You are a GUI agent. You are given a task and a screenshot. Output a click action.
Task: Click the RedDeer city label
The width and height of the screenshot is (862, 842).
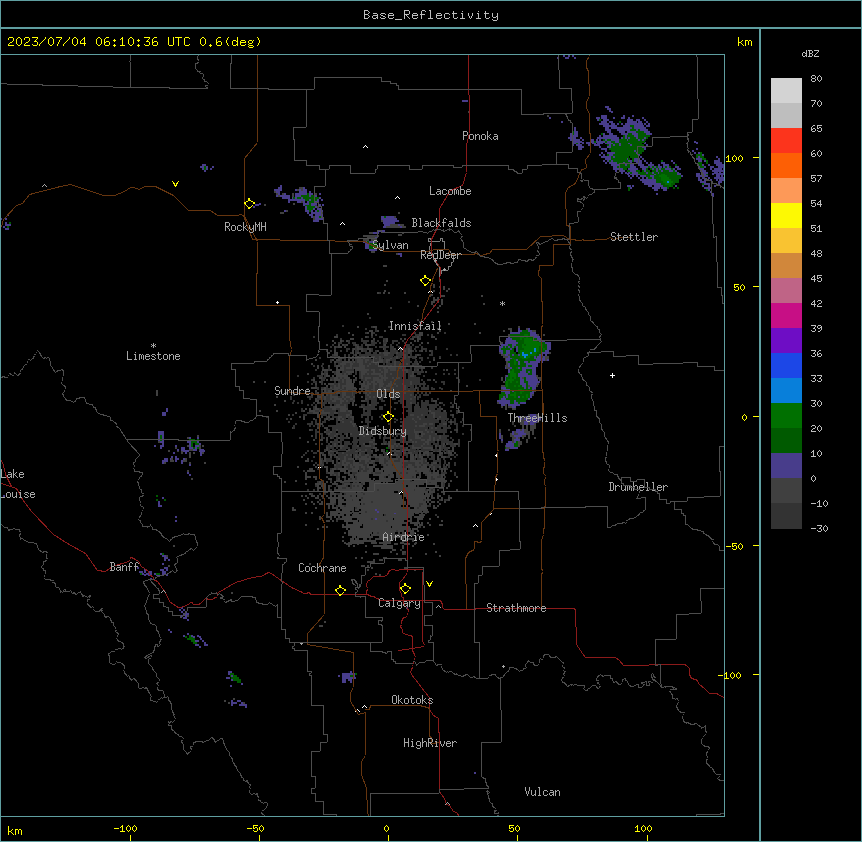[x=440, y=255]
